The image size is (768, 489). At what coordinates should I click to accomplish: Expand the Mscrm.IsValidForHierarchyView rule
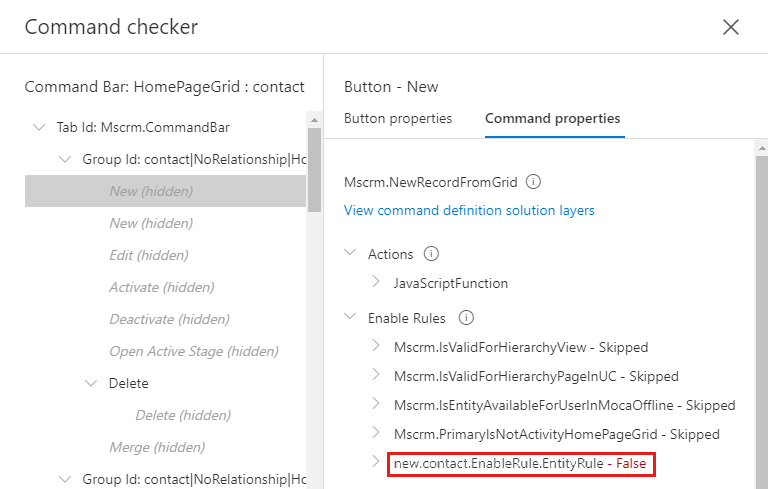pyautogui.click(x=376, y=347)
